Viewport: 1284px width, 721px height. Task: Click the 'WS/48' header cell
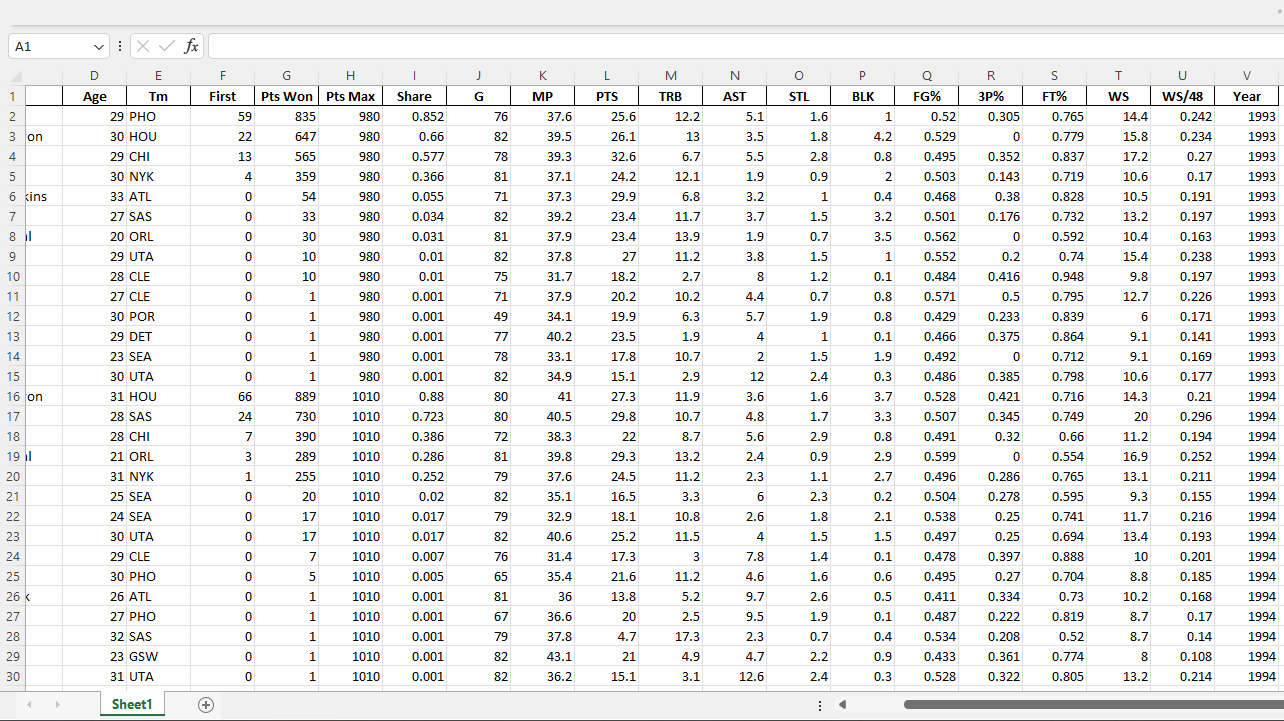point(1182,96)
